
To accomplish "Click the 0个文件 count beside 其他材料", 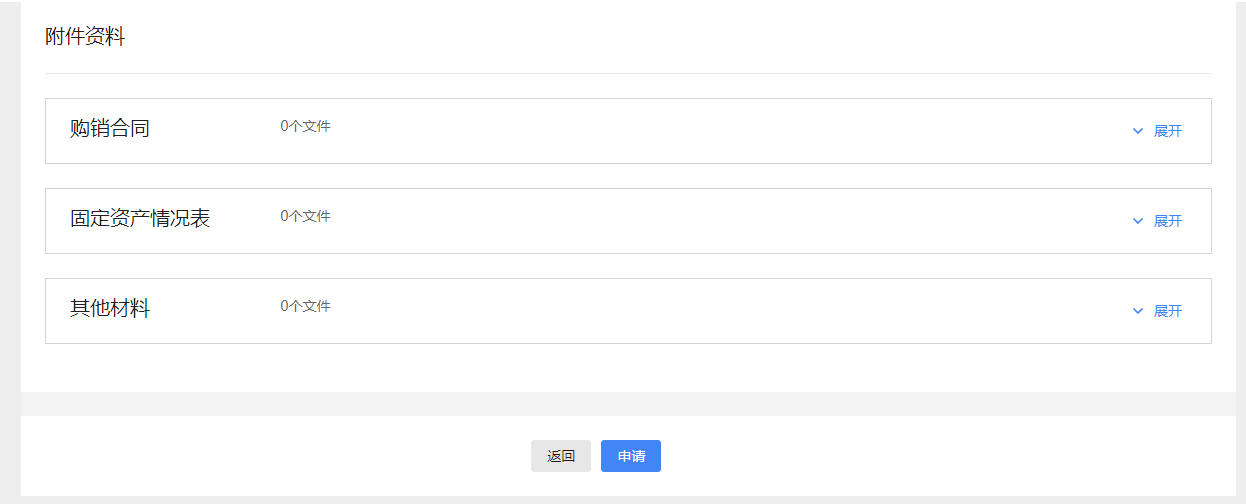I will tap(305, 306).
